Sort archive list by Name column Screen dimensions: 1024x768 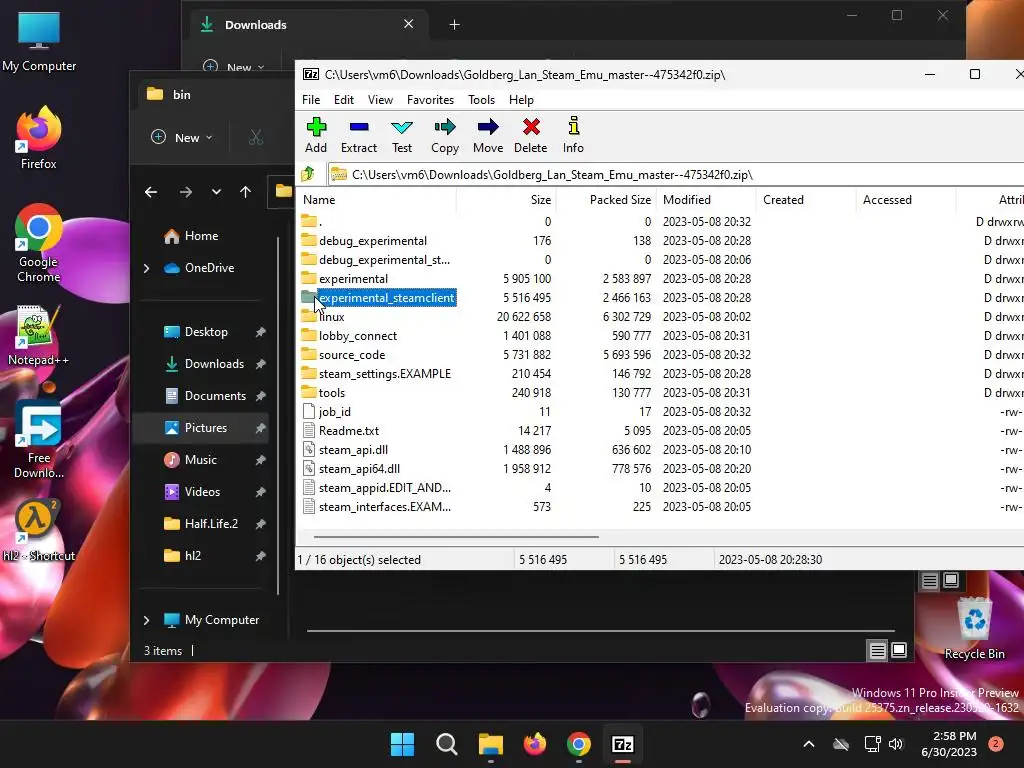click(x=377, y=200)
